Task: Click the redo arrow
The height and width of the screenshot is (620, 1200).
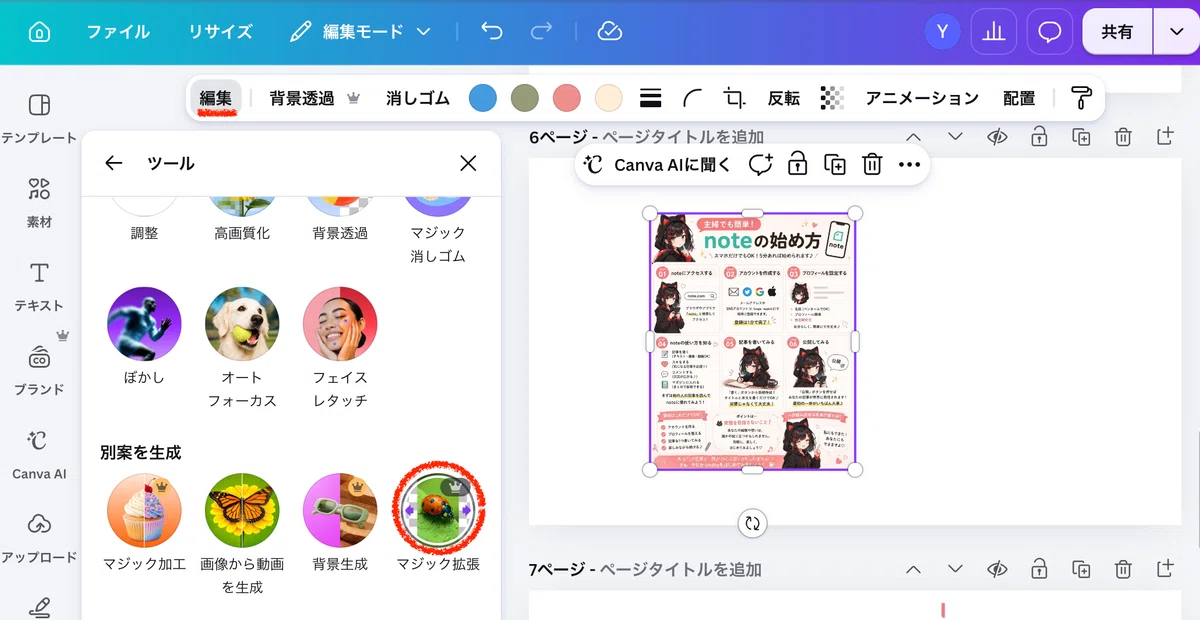Action: click(541, 32)
